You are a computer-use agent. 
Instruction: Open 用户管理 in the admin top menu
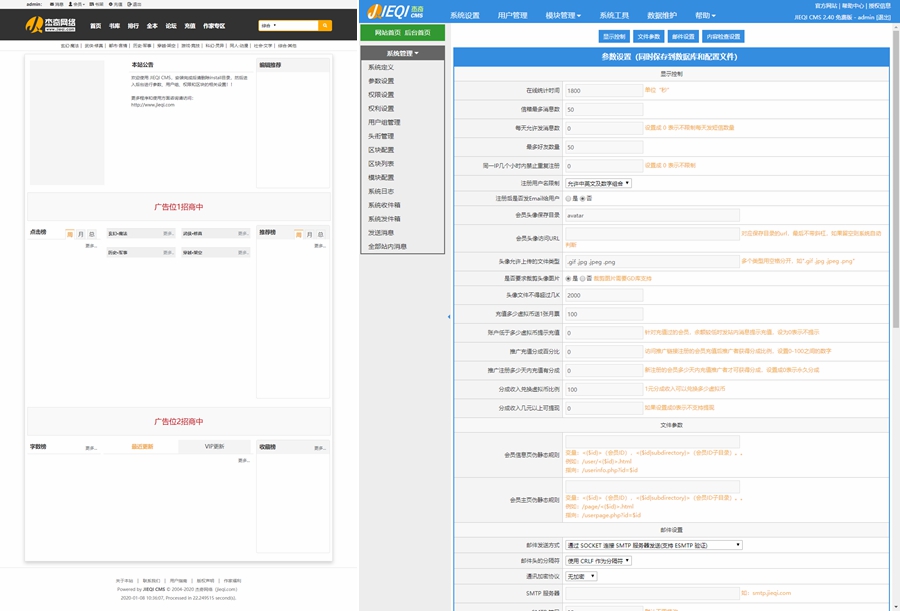pyautogui.click(x=512, y=16)
